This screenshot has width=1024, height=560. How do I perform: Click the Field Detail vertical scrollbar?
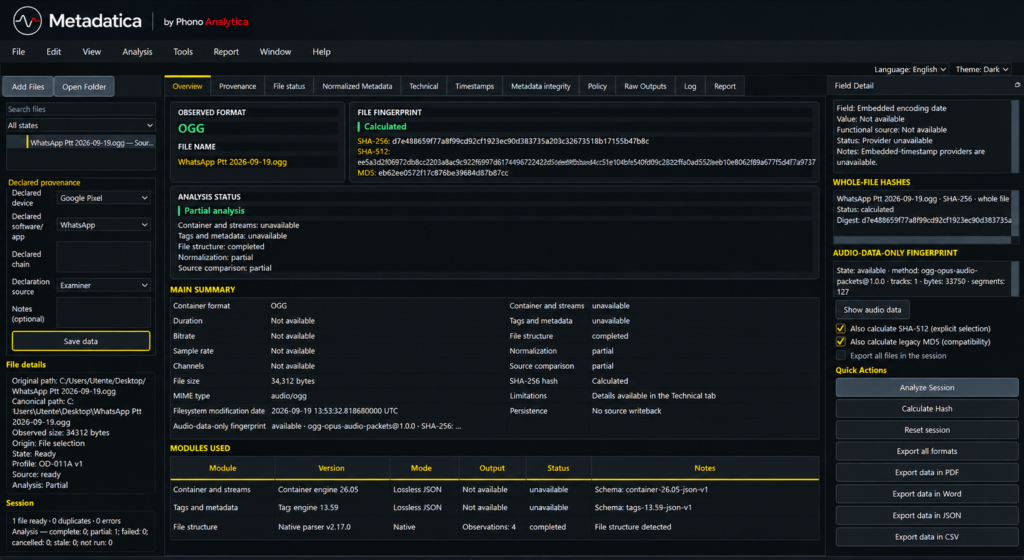[x=1015, y=134]
